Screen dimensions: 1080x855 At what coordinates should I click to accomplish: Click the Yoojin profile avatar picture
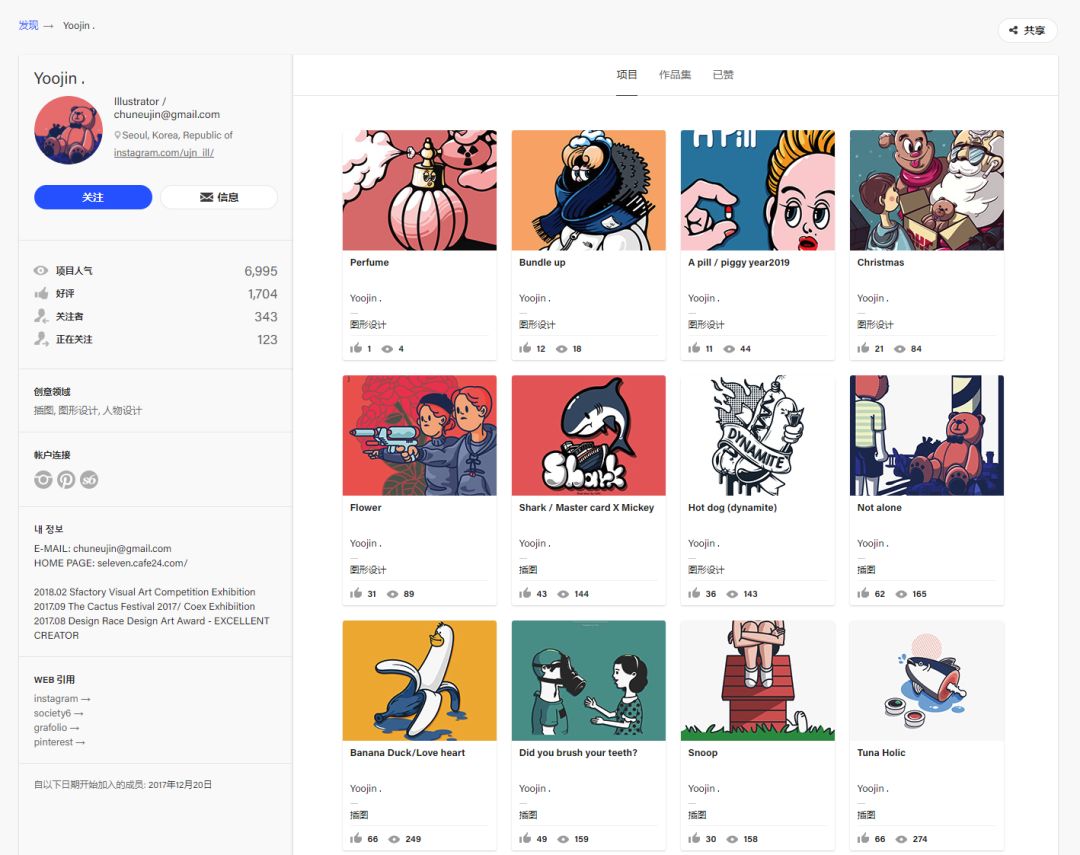point(68,130)
